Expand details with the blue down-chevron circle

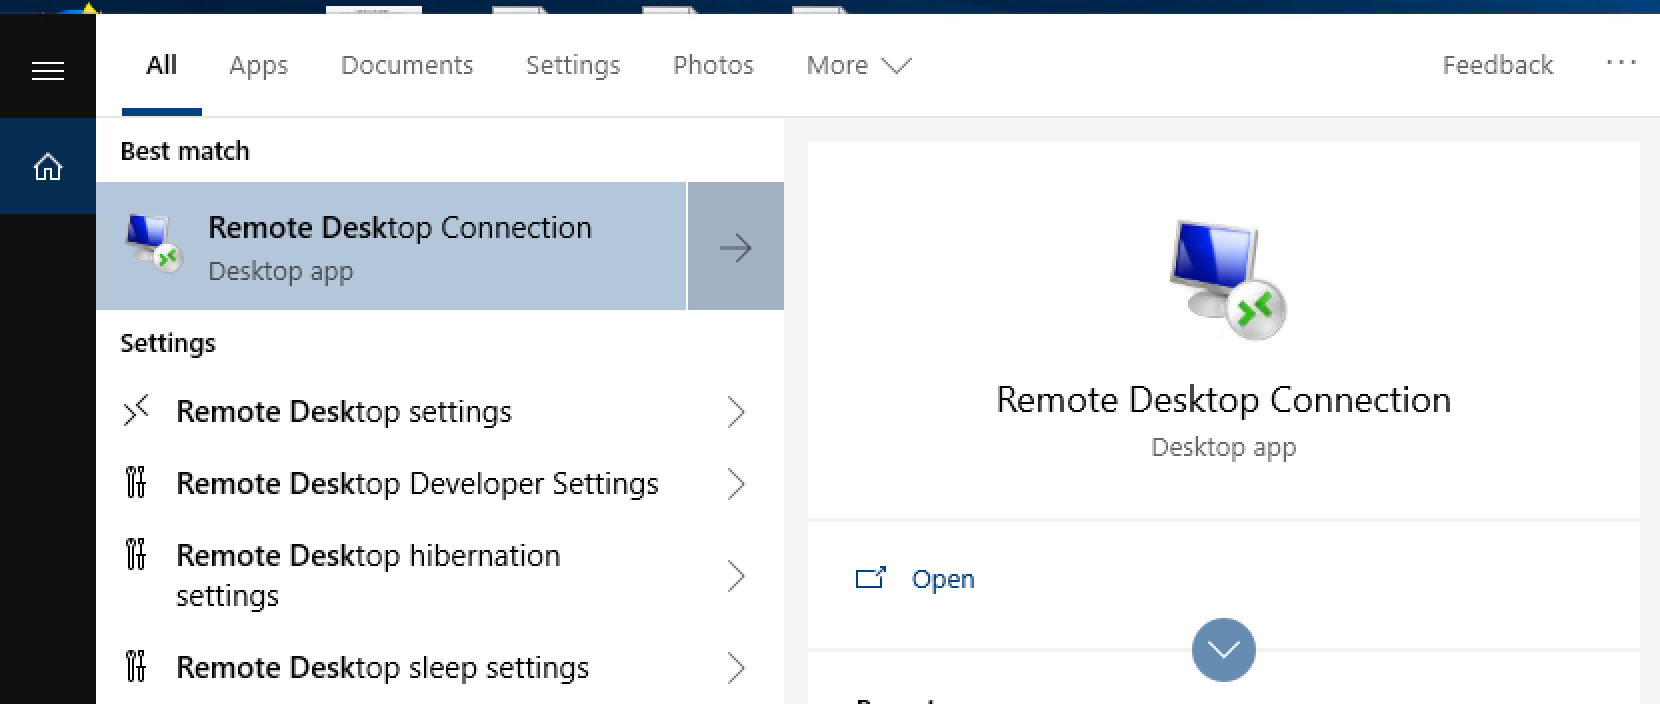[x=1223, y=650]
